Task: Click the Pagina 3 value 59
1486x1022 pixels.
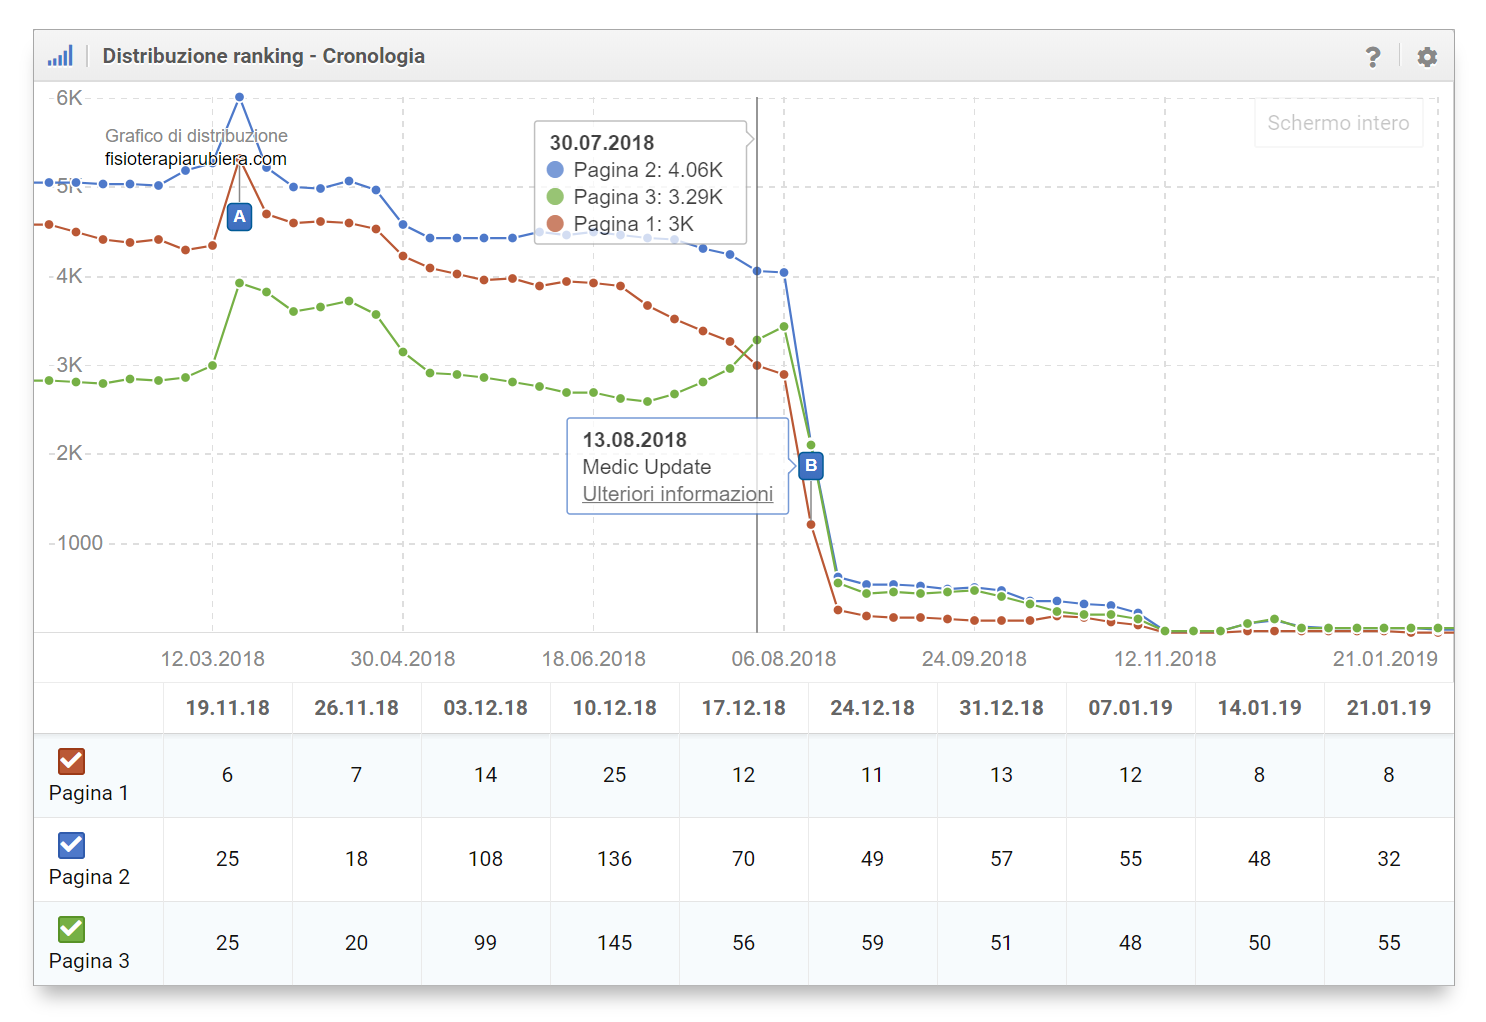Action: (873, 943)
